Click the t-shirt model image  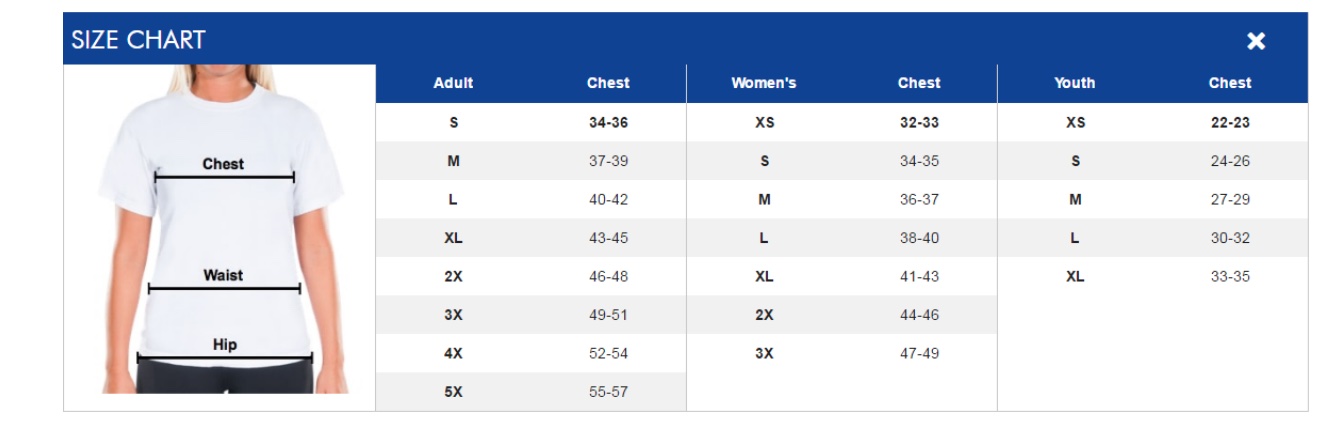(x=220, y=229)
